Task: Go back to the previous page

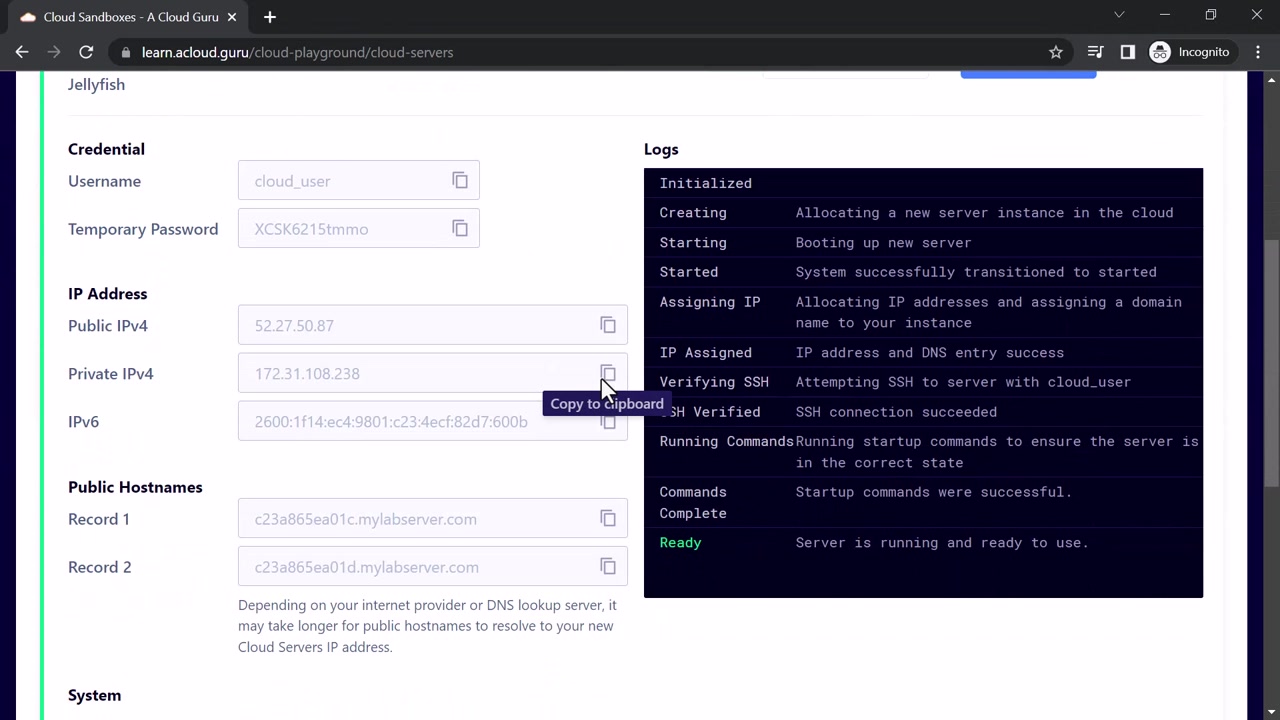Action: pos(22,52)
